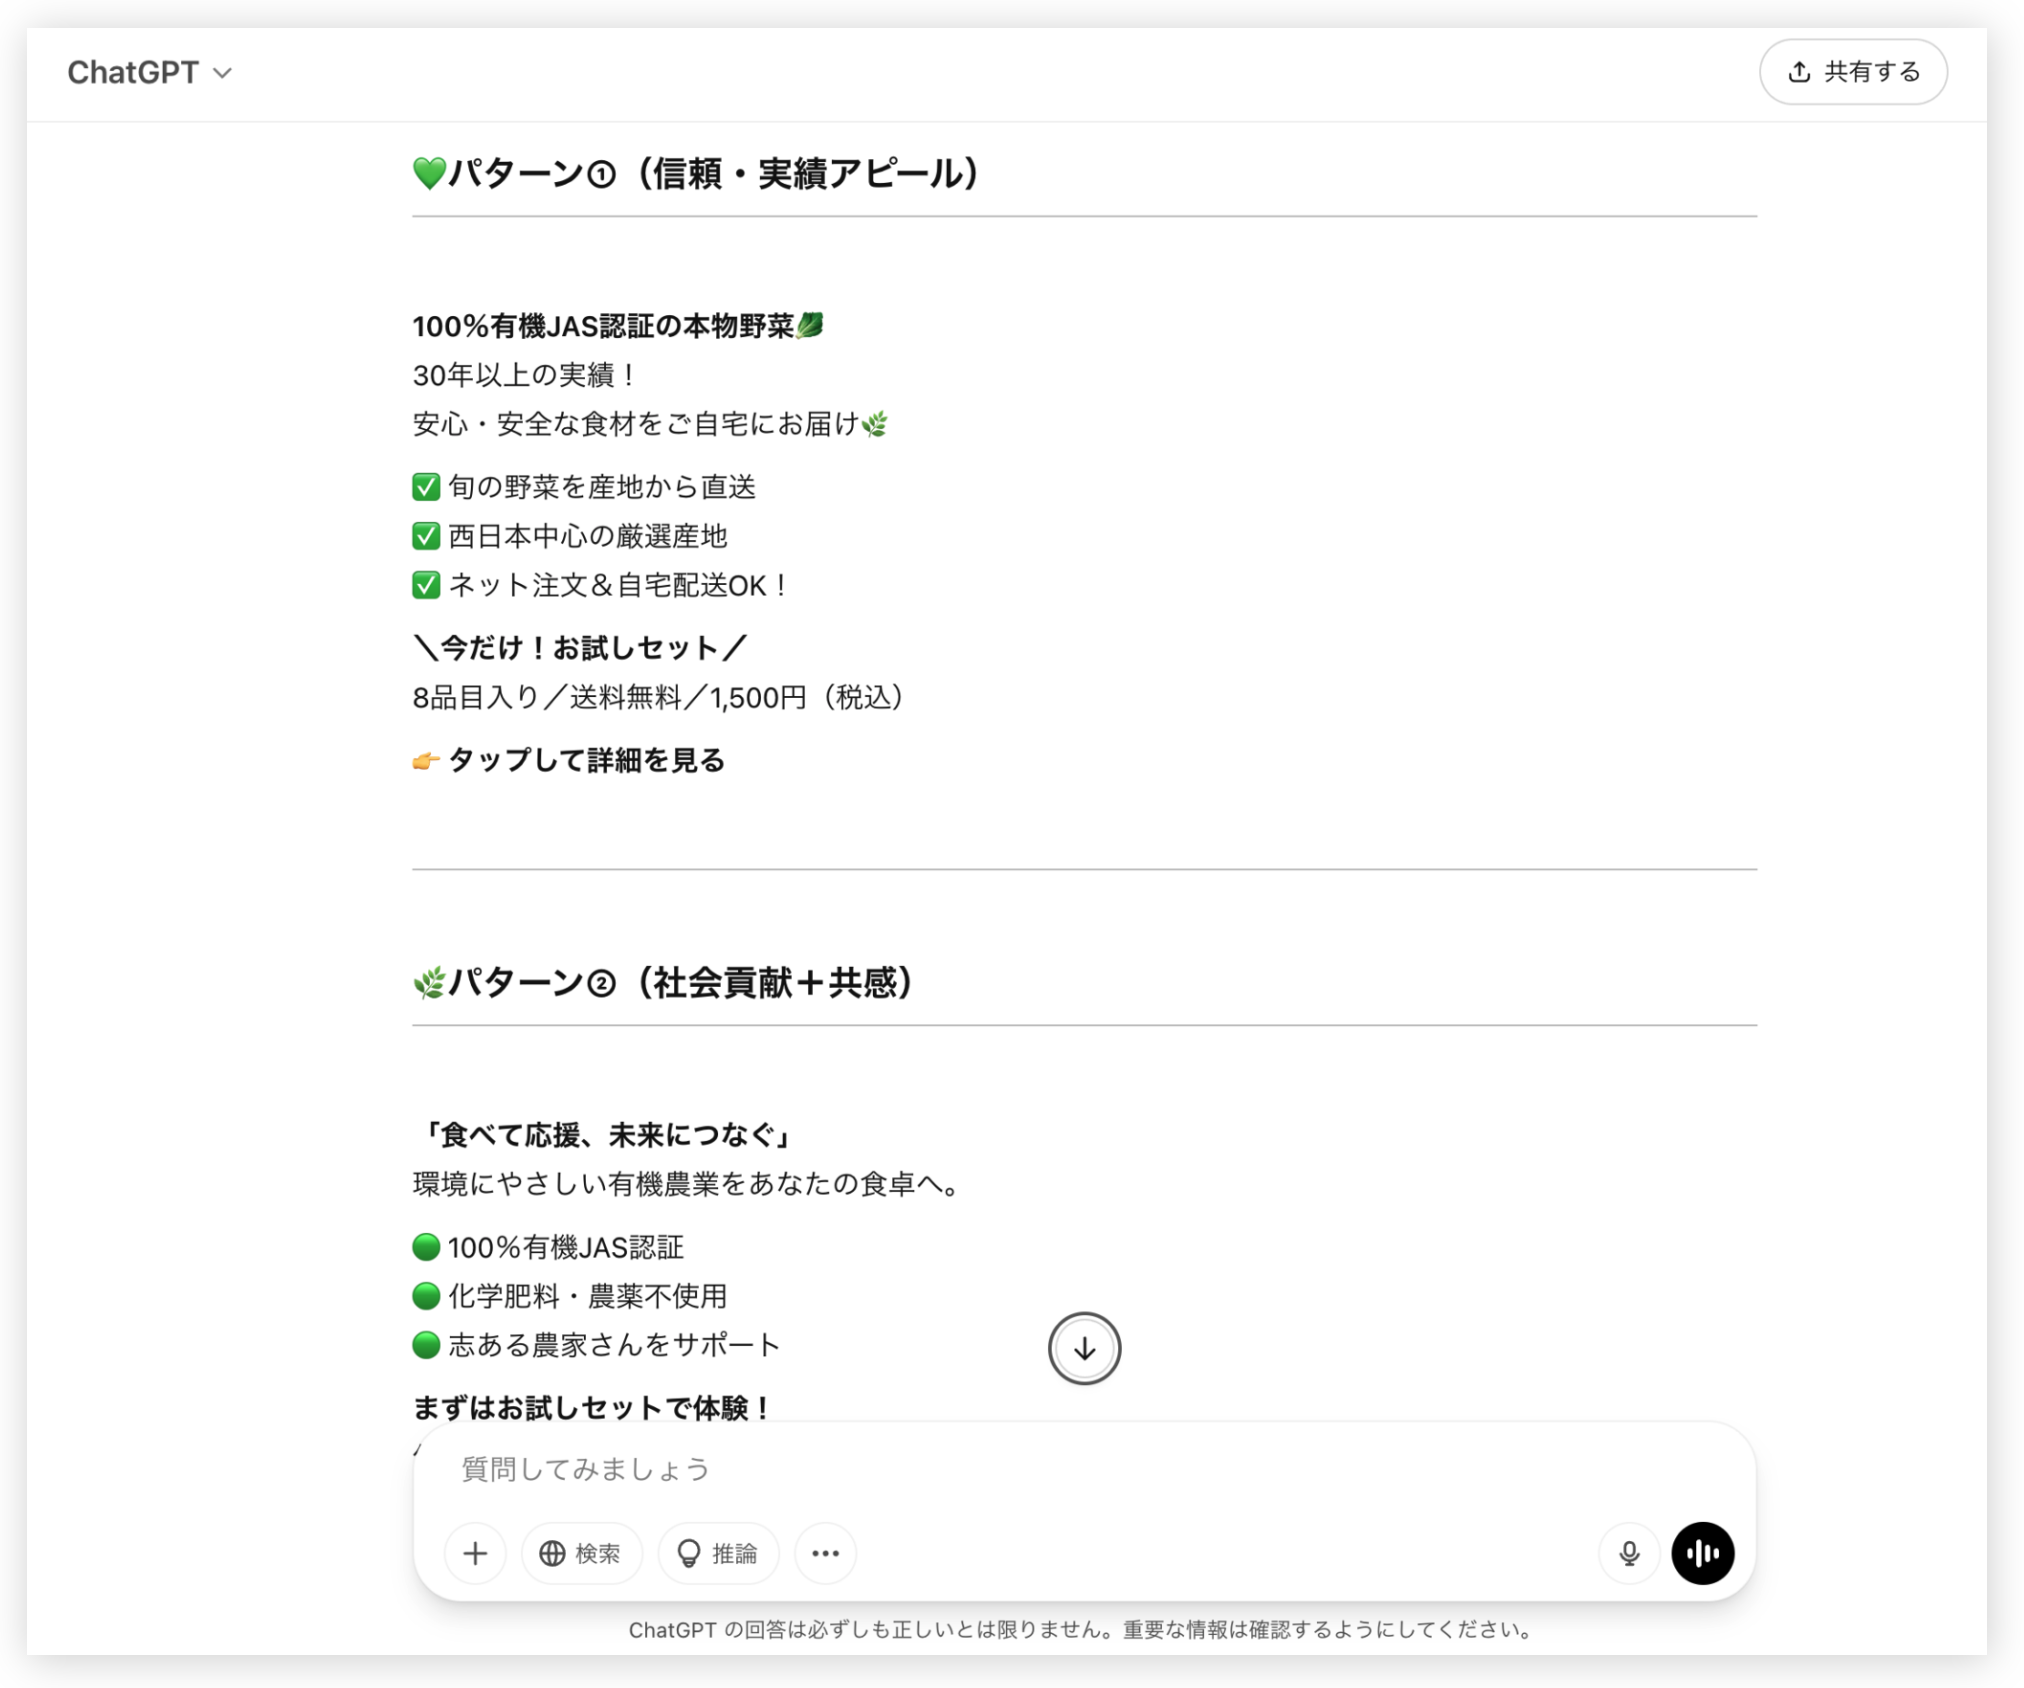
Task: Expand the three-dots more tools menu
Action: (825, 1553)
